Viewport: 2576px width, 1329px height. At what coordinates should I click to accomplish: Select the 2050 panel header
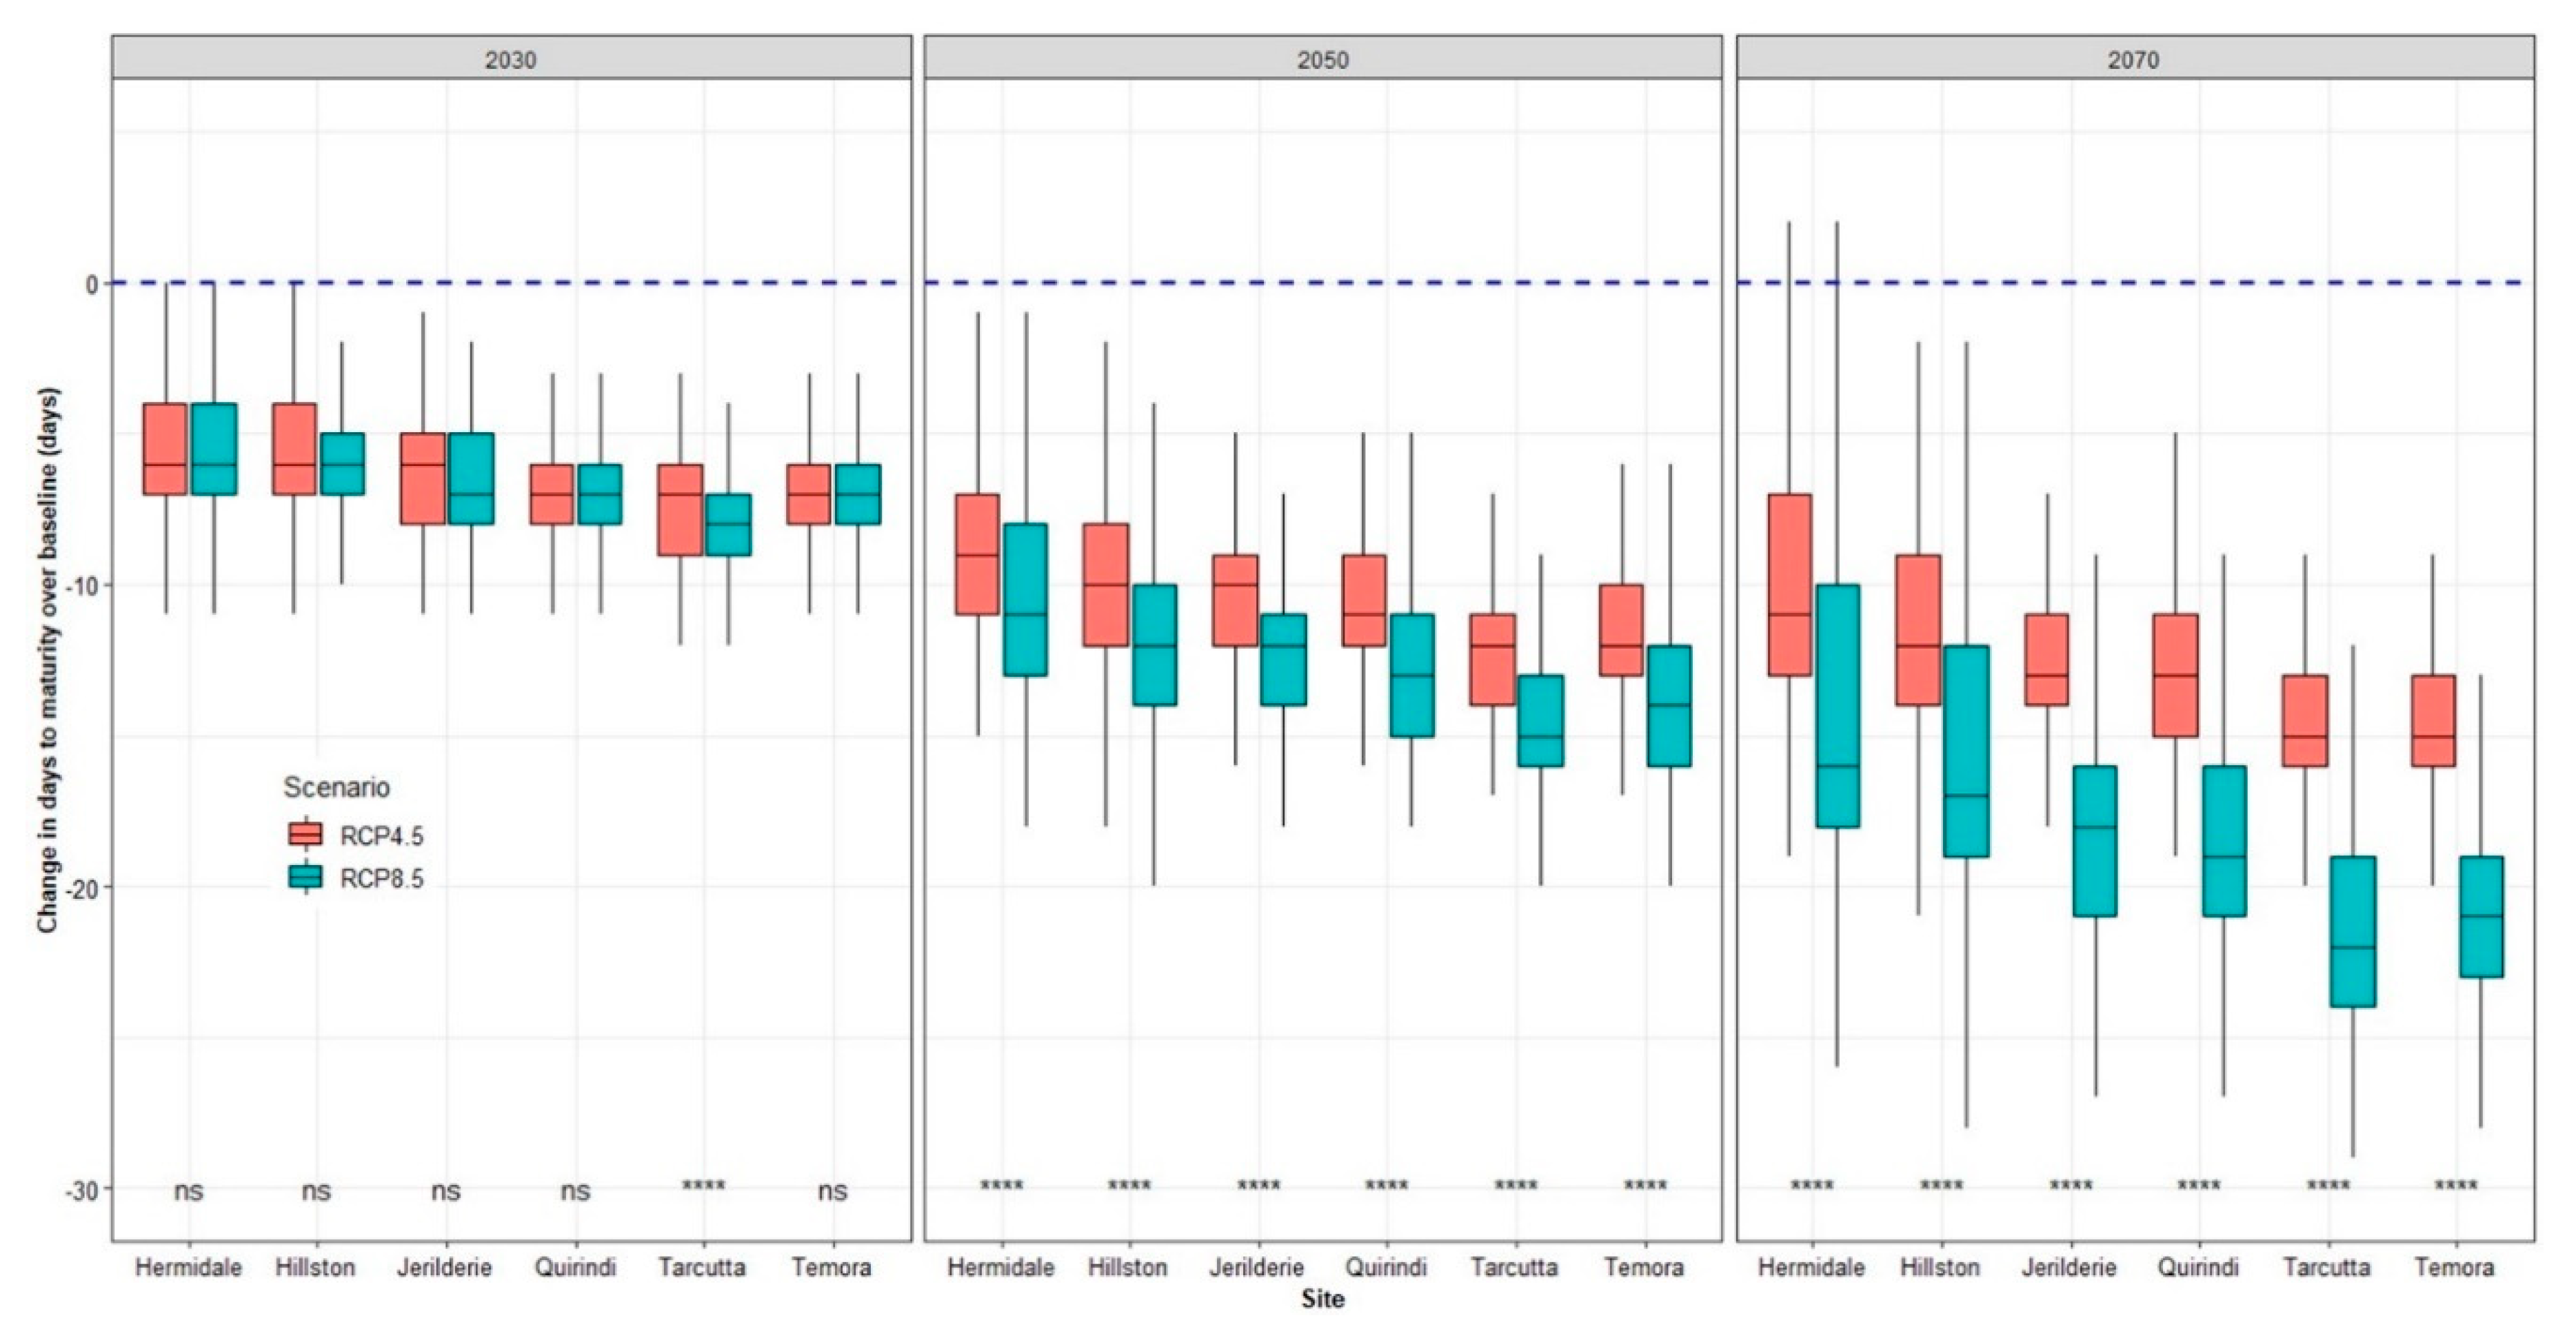pos(1322,59)
